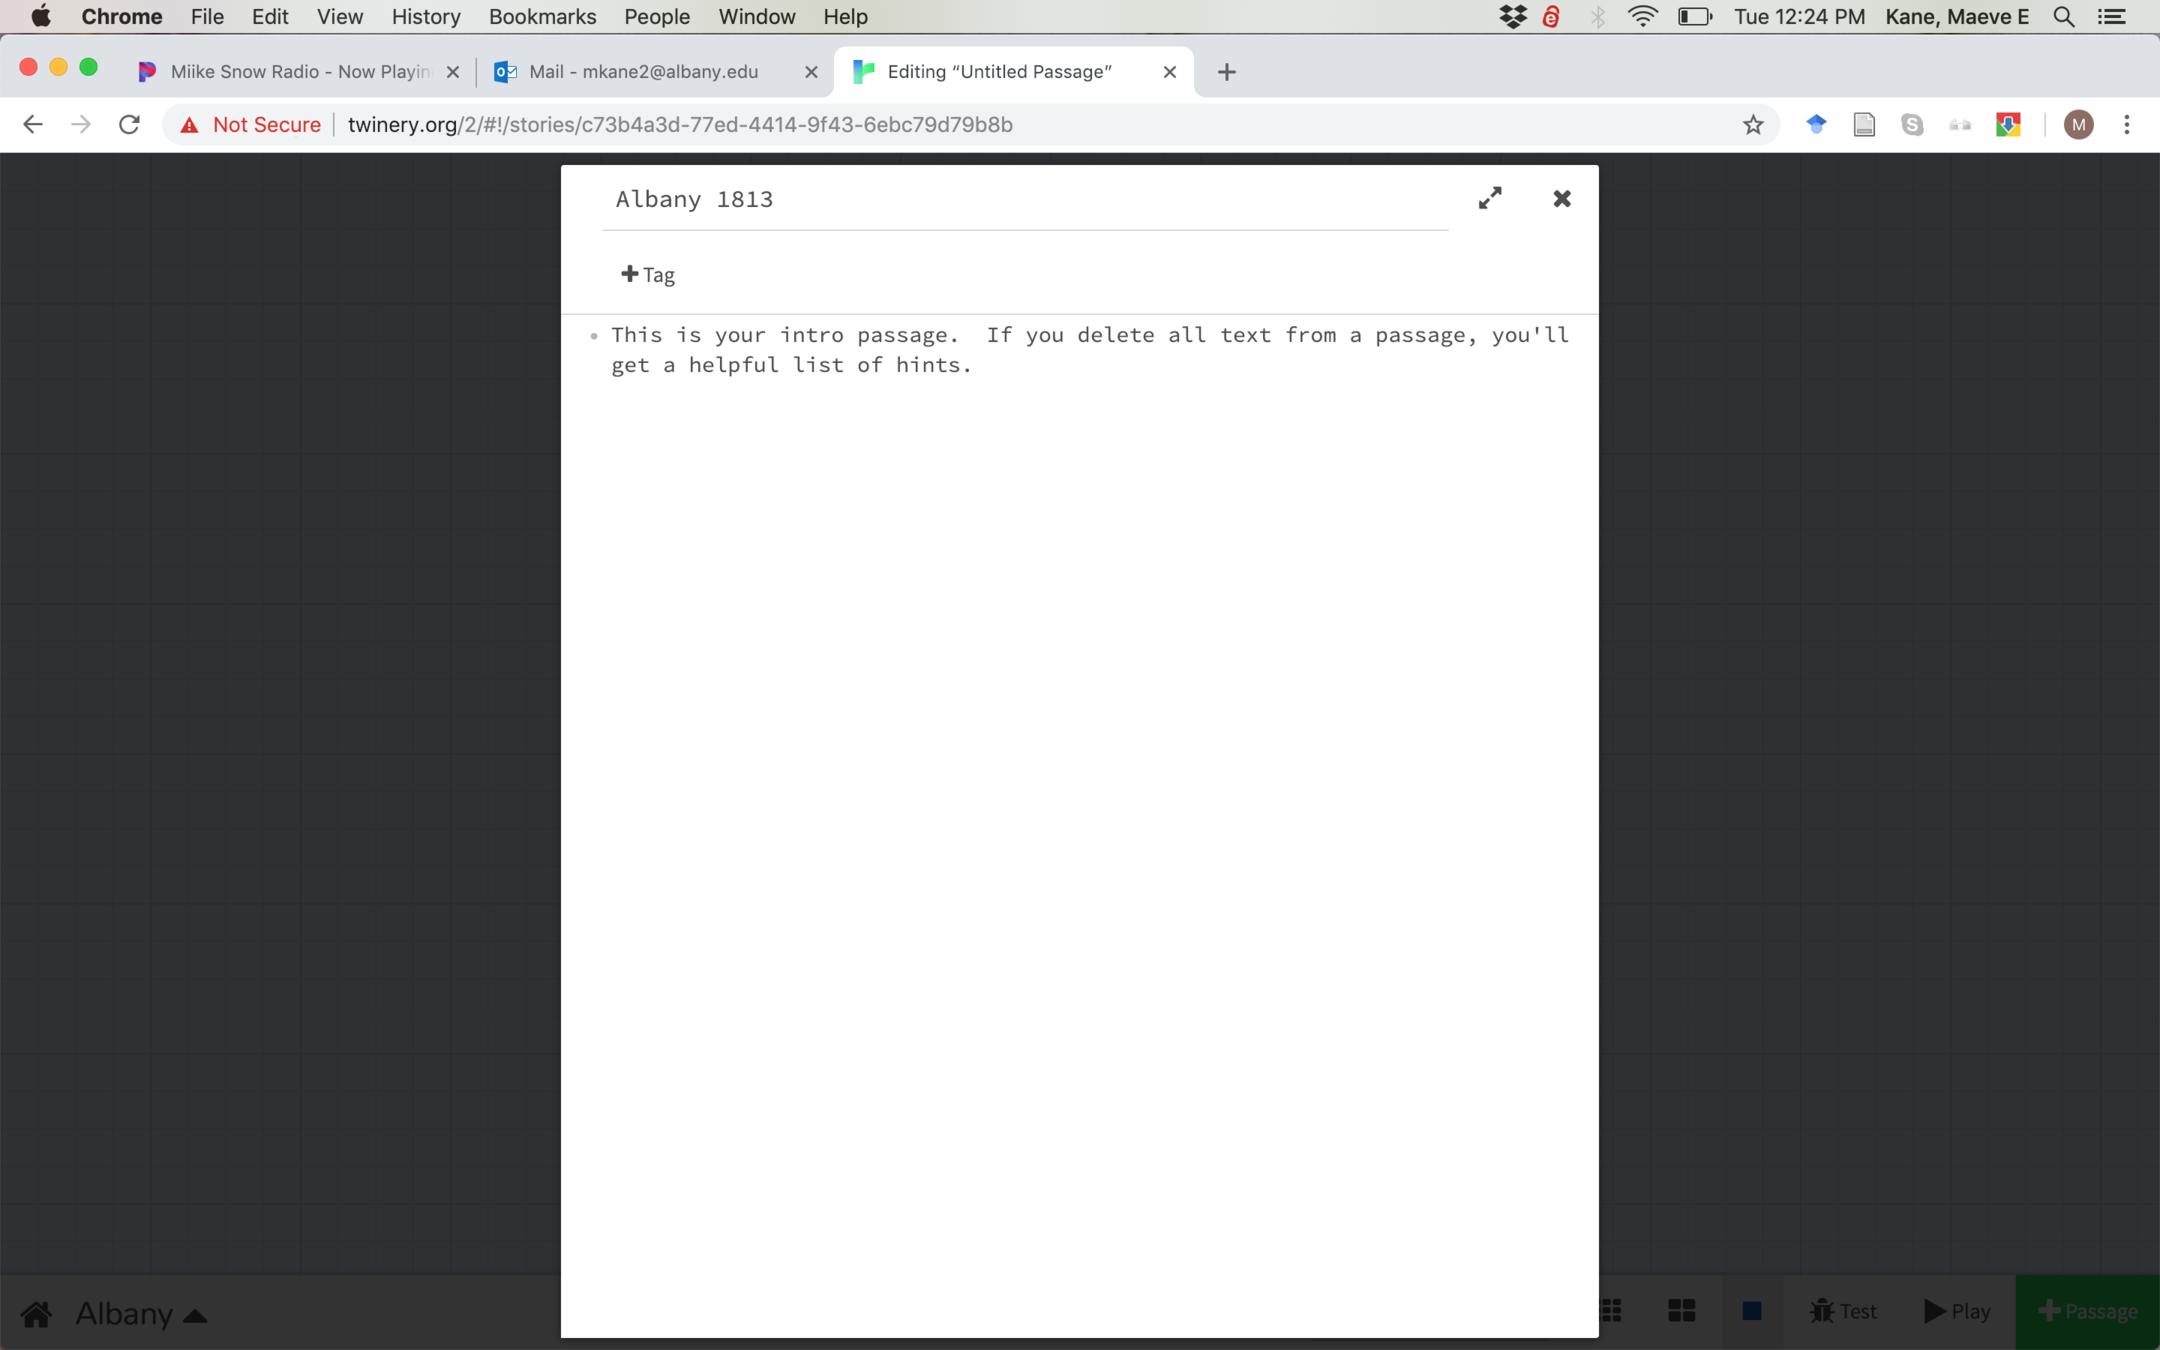Switch to the Mail tab
2160x1350 pixels.
pyautogui.click(x=642, y=72)
